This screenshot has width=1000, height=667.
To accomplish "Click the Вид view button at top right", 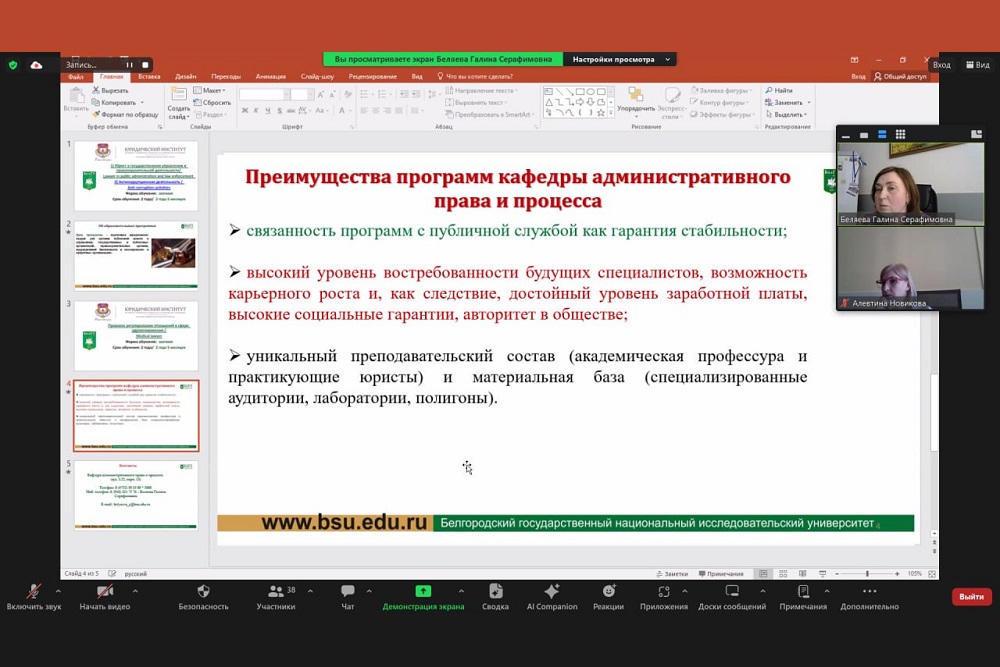I will tap(976, 65).
